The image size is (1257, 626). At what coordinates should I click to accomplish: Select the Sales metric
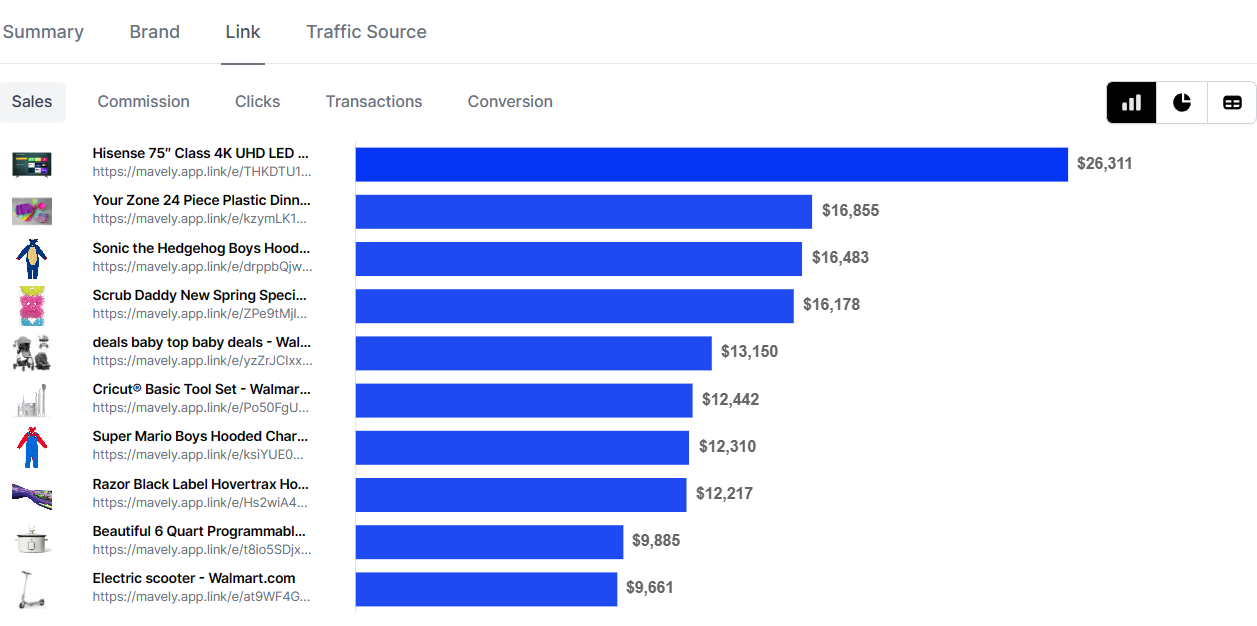point(32,102)
